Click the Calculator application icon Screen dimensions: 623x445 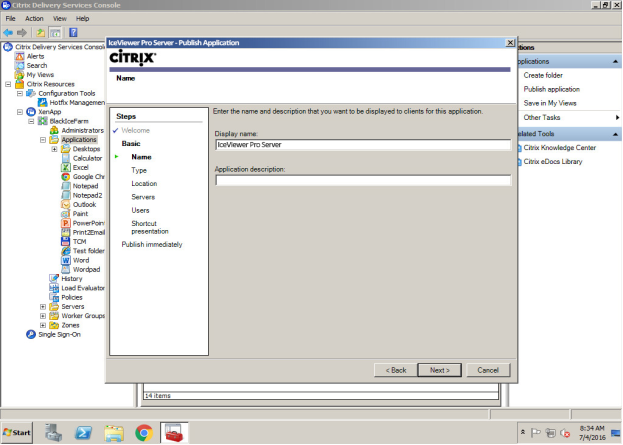click(x=66, y=158)
